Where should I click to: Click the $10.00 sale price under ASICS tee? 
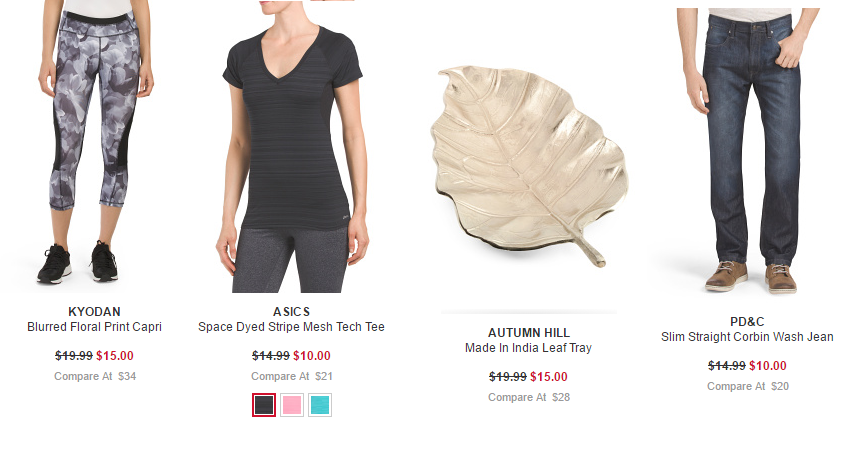pyautogui.click(x=312, y=356)
